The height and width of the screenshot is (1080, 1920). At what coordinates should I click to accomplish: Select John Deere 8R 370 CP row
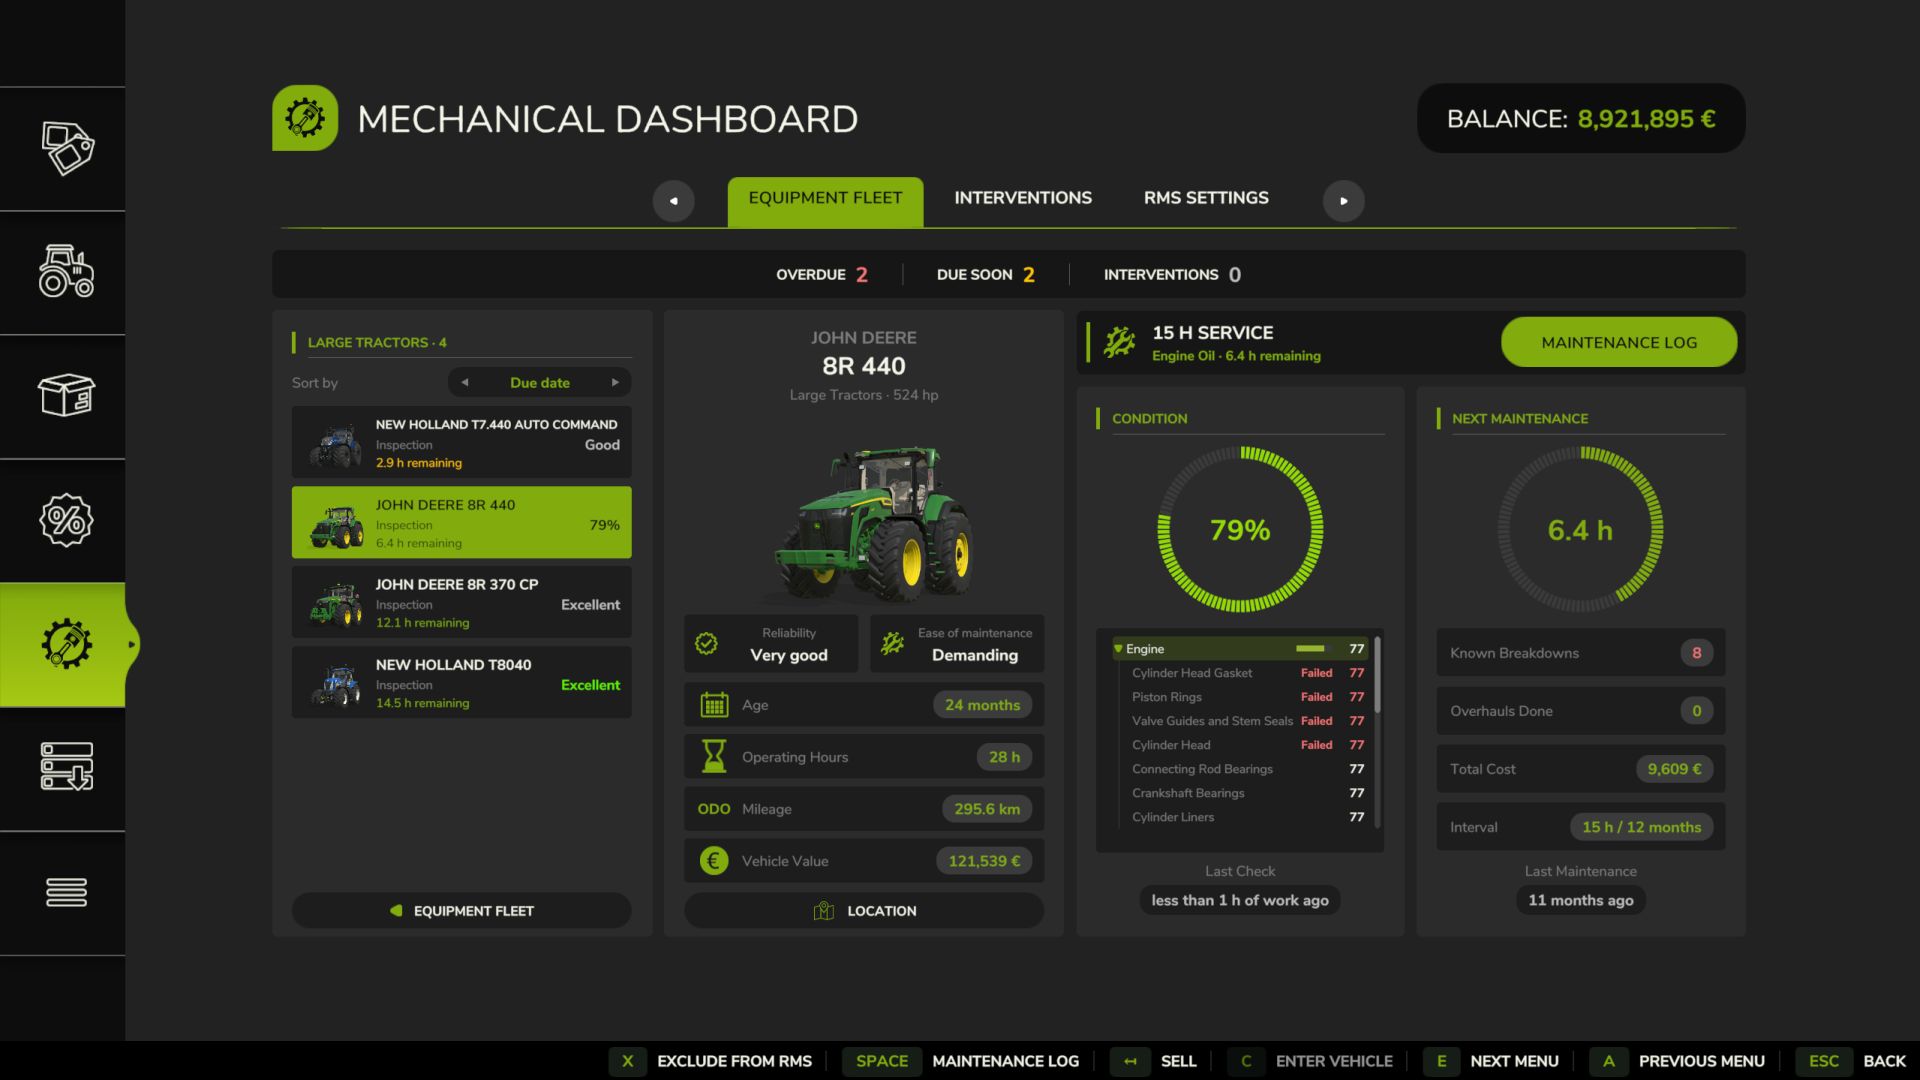(x=461, y=602)
